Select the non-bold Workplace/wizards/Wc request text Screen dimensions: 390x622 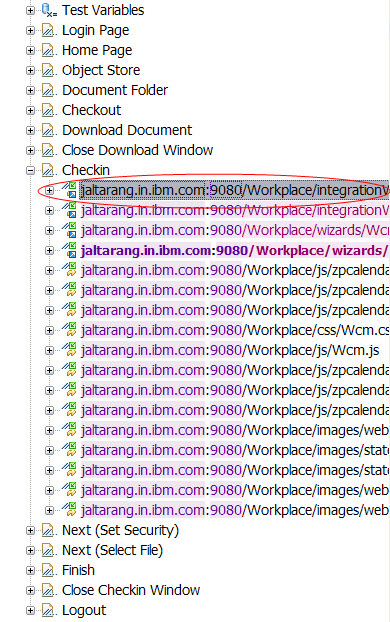[235, 230]
